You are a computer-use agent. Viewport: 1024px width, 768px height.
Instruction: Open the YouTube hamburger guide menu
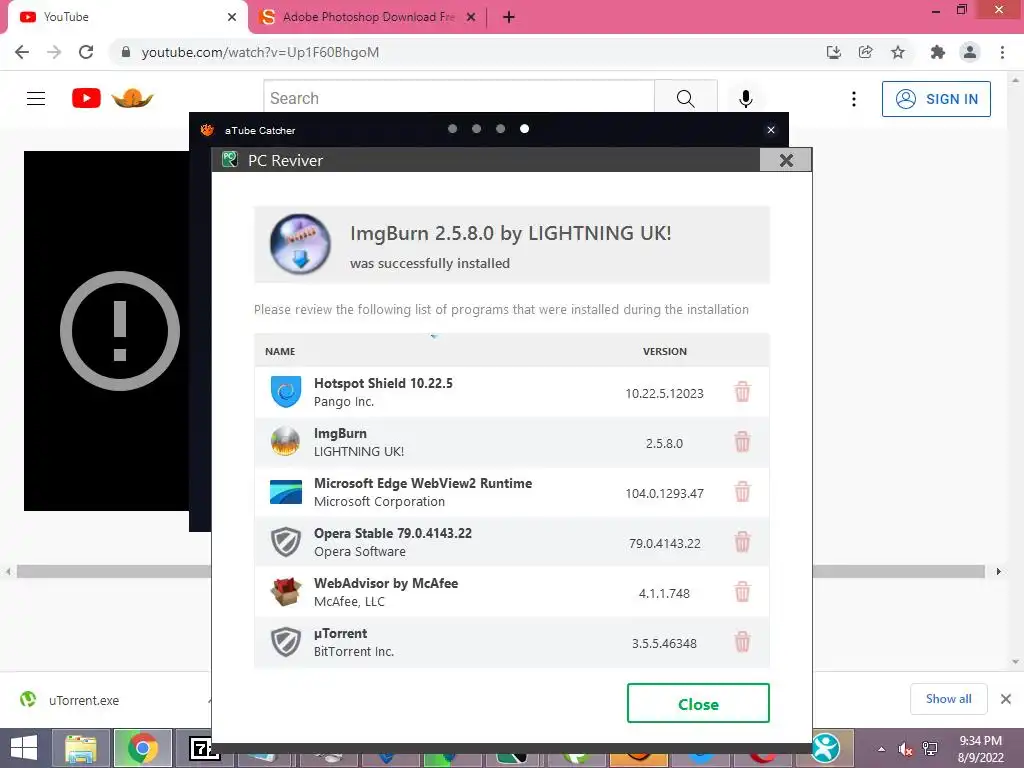click(36, 99)
